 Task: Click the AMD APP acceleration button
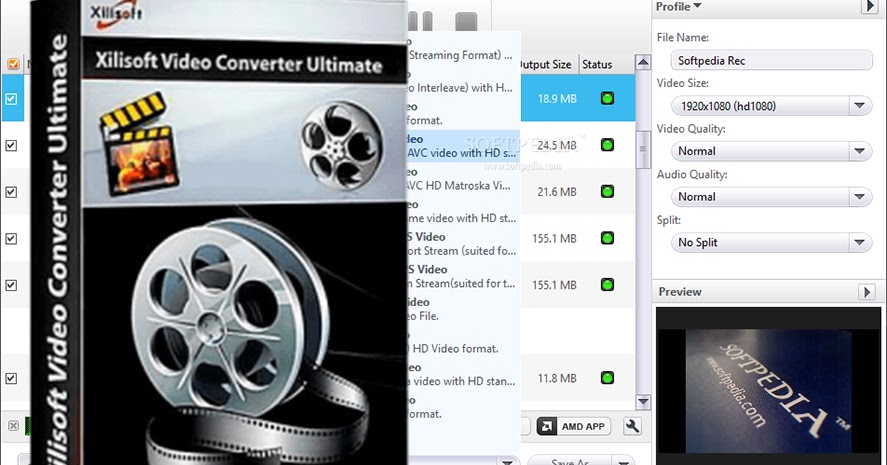tap(573, 426)
